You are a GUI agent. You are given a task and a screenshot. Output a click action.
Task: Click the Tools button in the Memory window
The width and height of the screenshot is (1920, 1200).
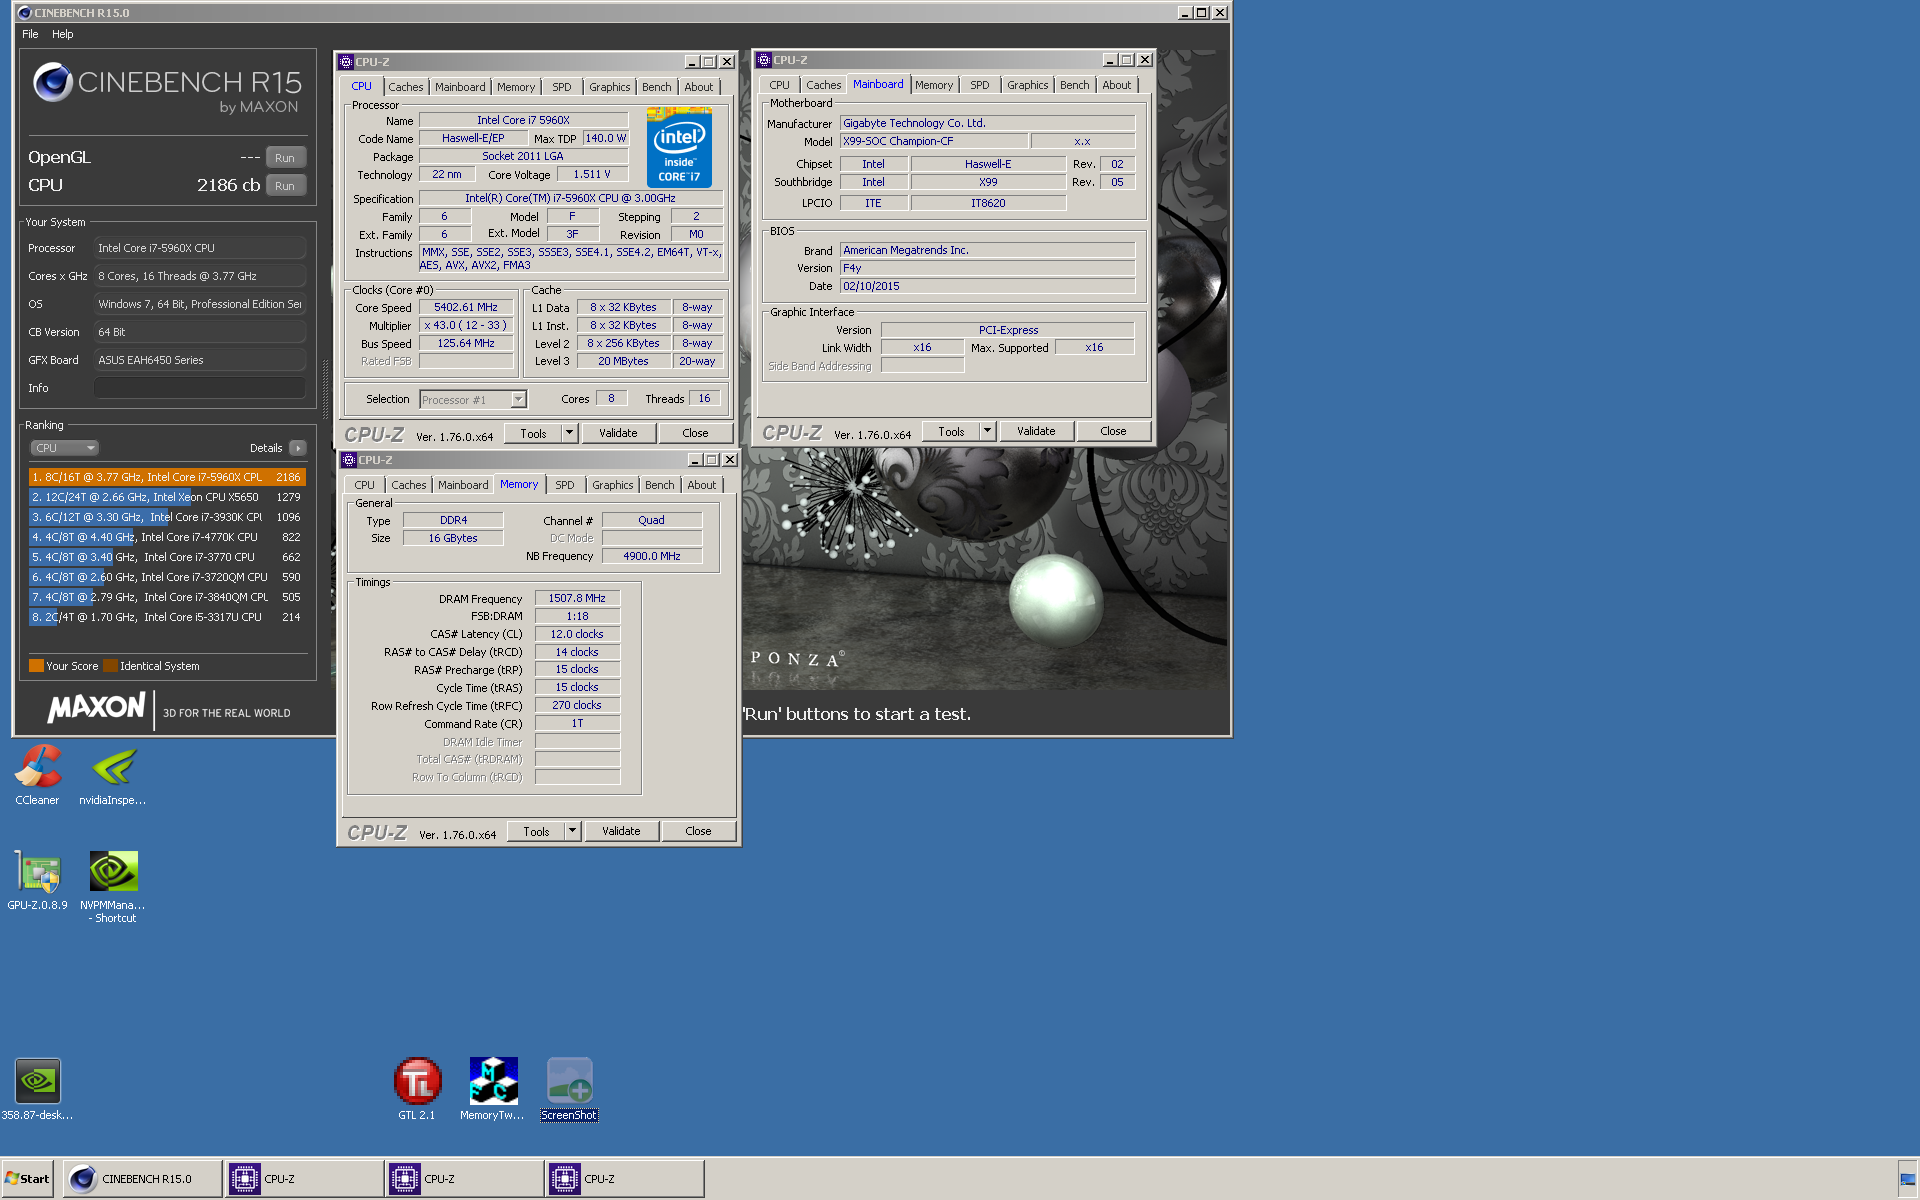[x=536, y=831]
